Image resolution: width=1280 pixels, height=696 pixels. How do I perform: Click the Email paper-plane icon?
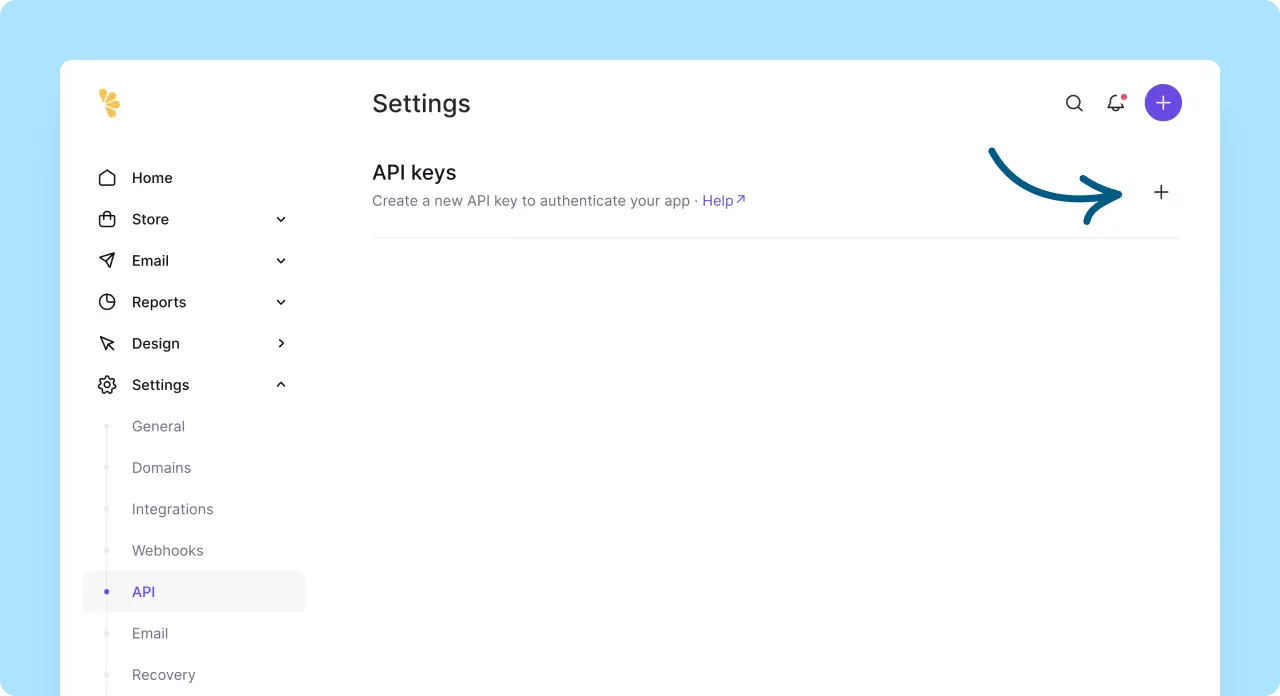[108, 260]
